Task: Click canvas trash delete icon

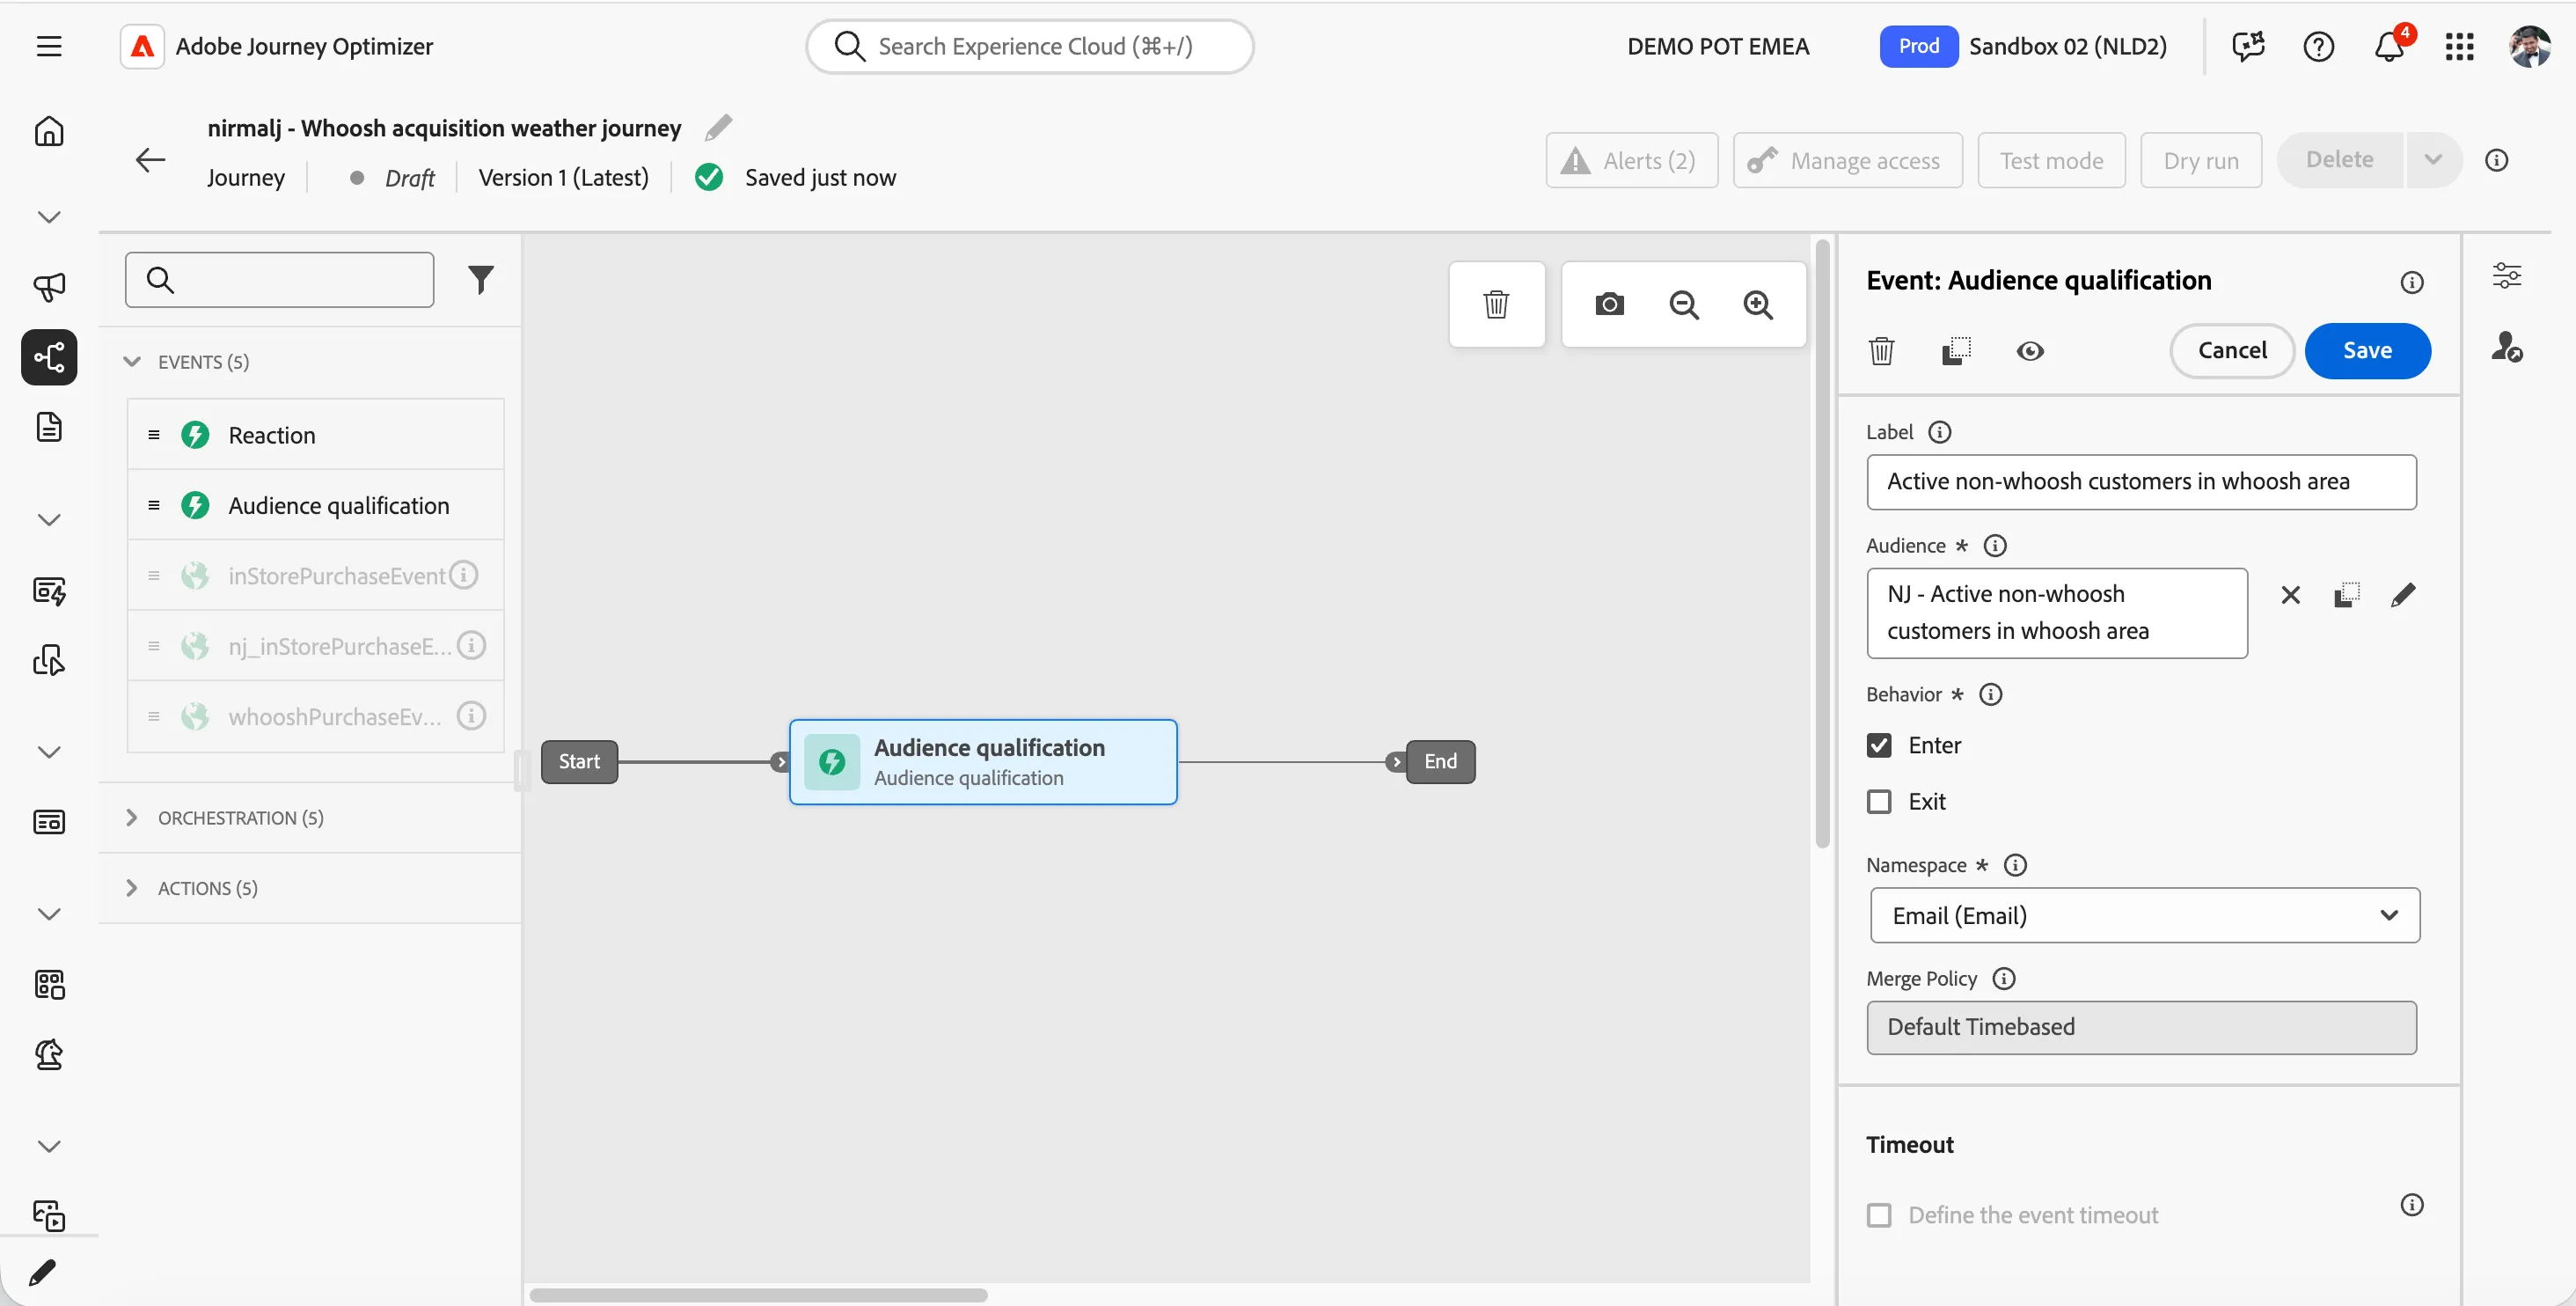Action: [x=1496, y=304]
